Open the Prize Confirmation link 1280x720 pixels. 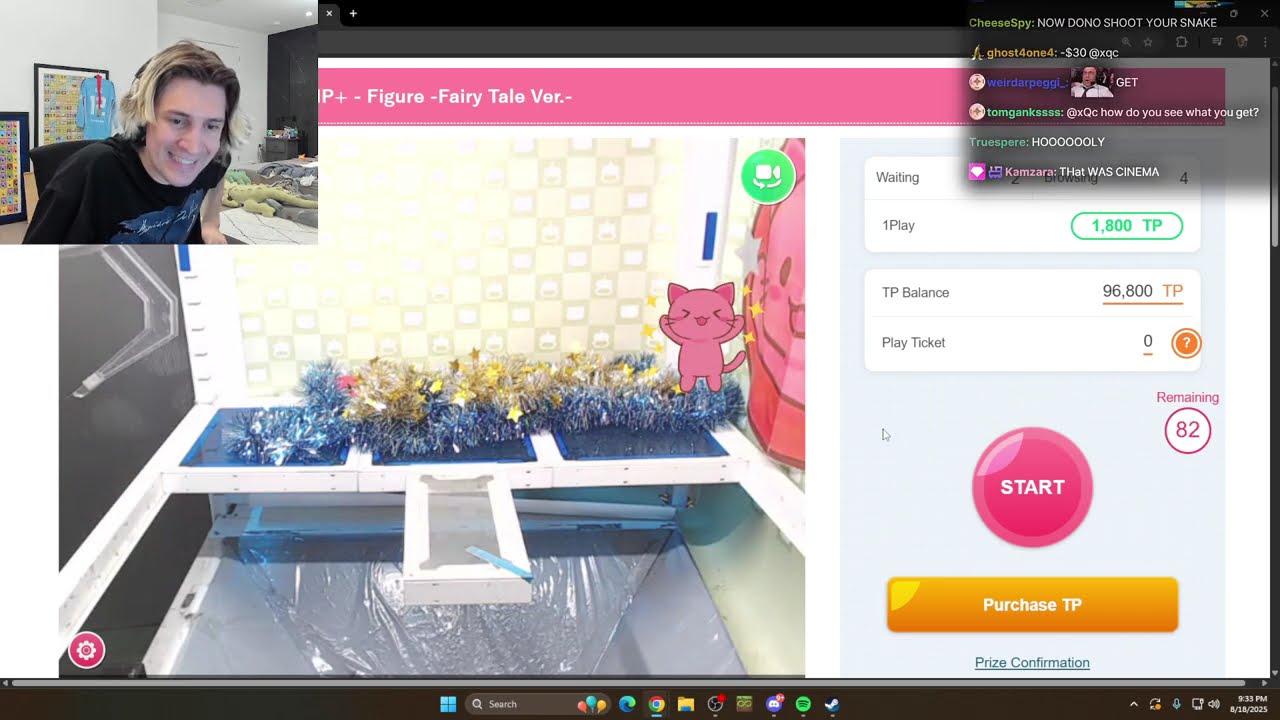click(x=1032, y=662)
